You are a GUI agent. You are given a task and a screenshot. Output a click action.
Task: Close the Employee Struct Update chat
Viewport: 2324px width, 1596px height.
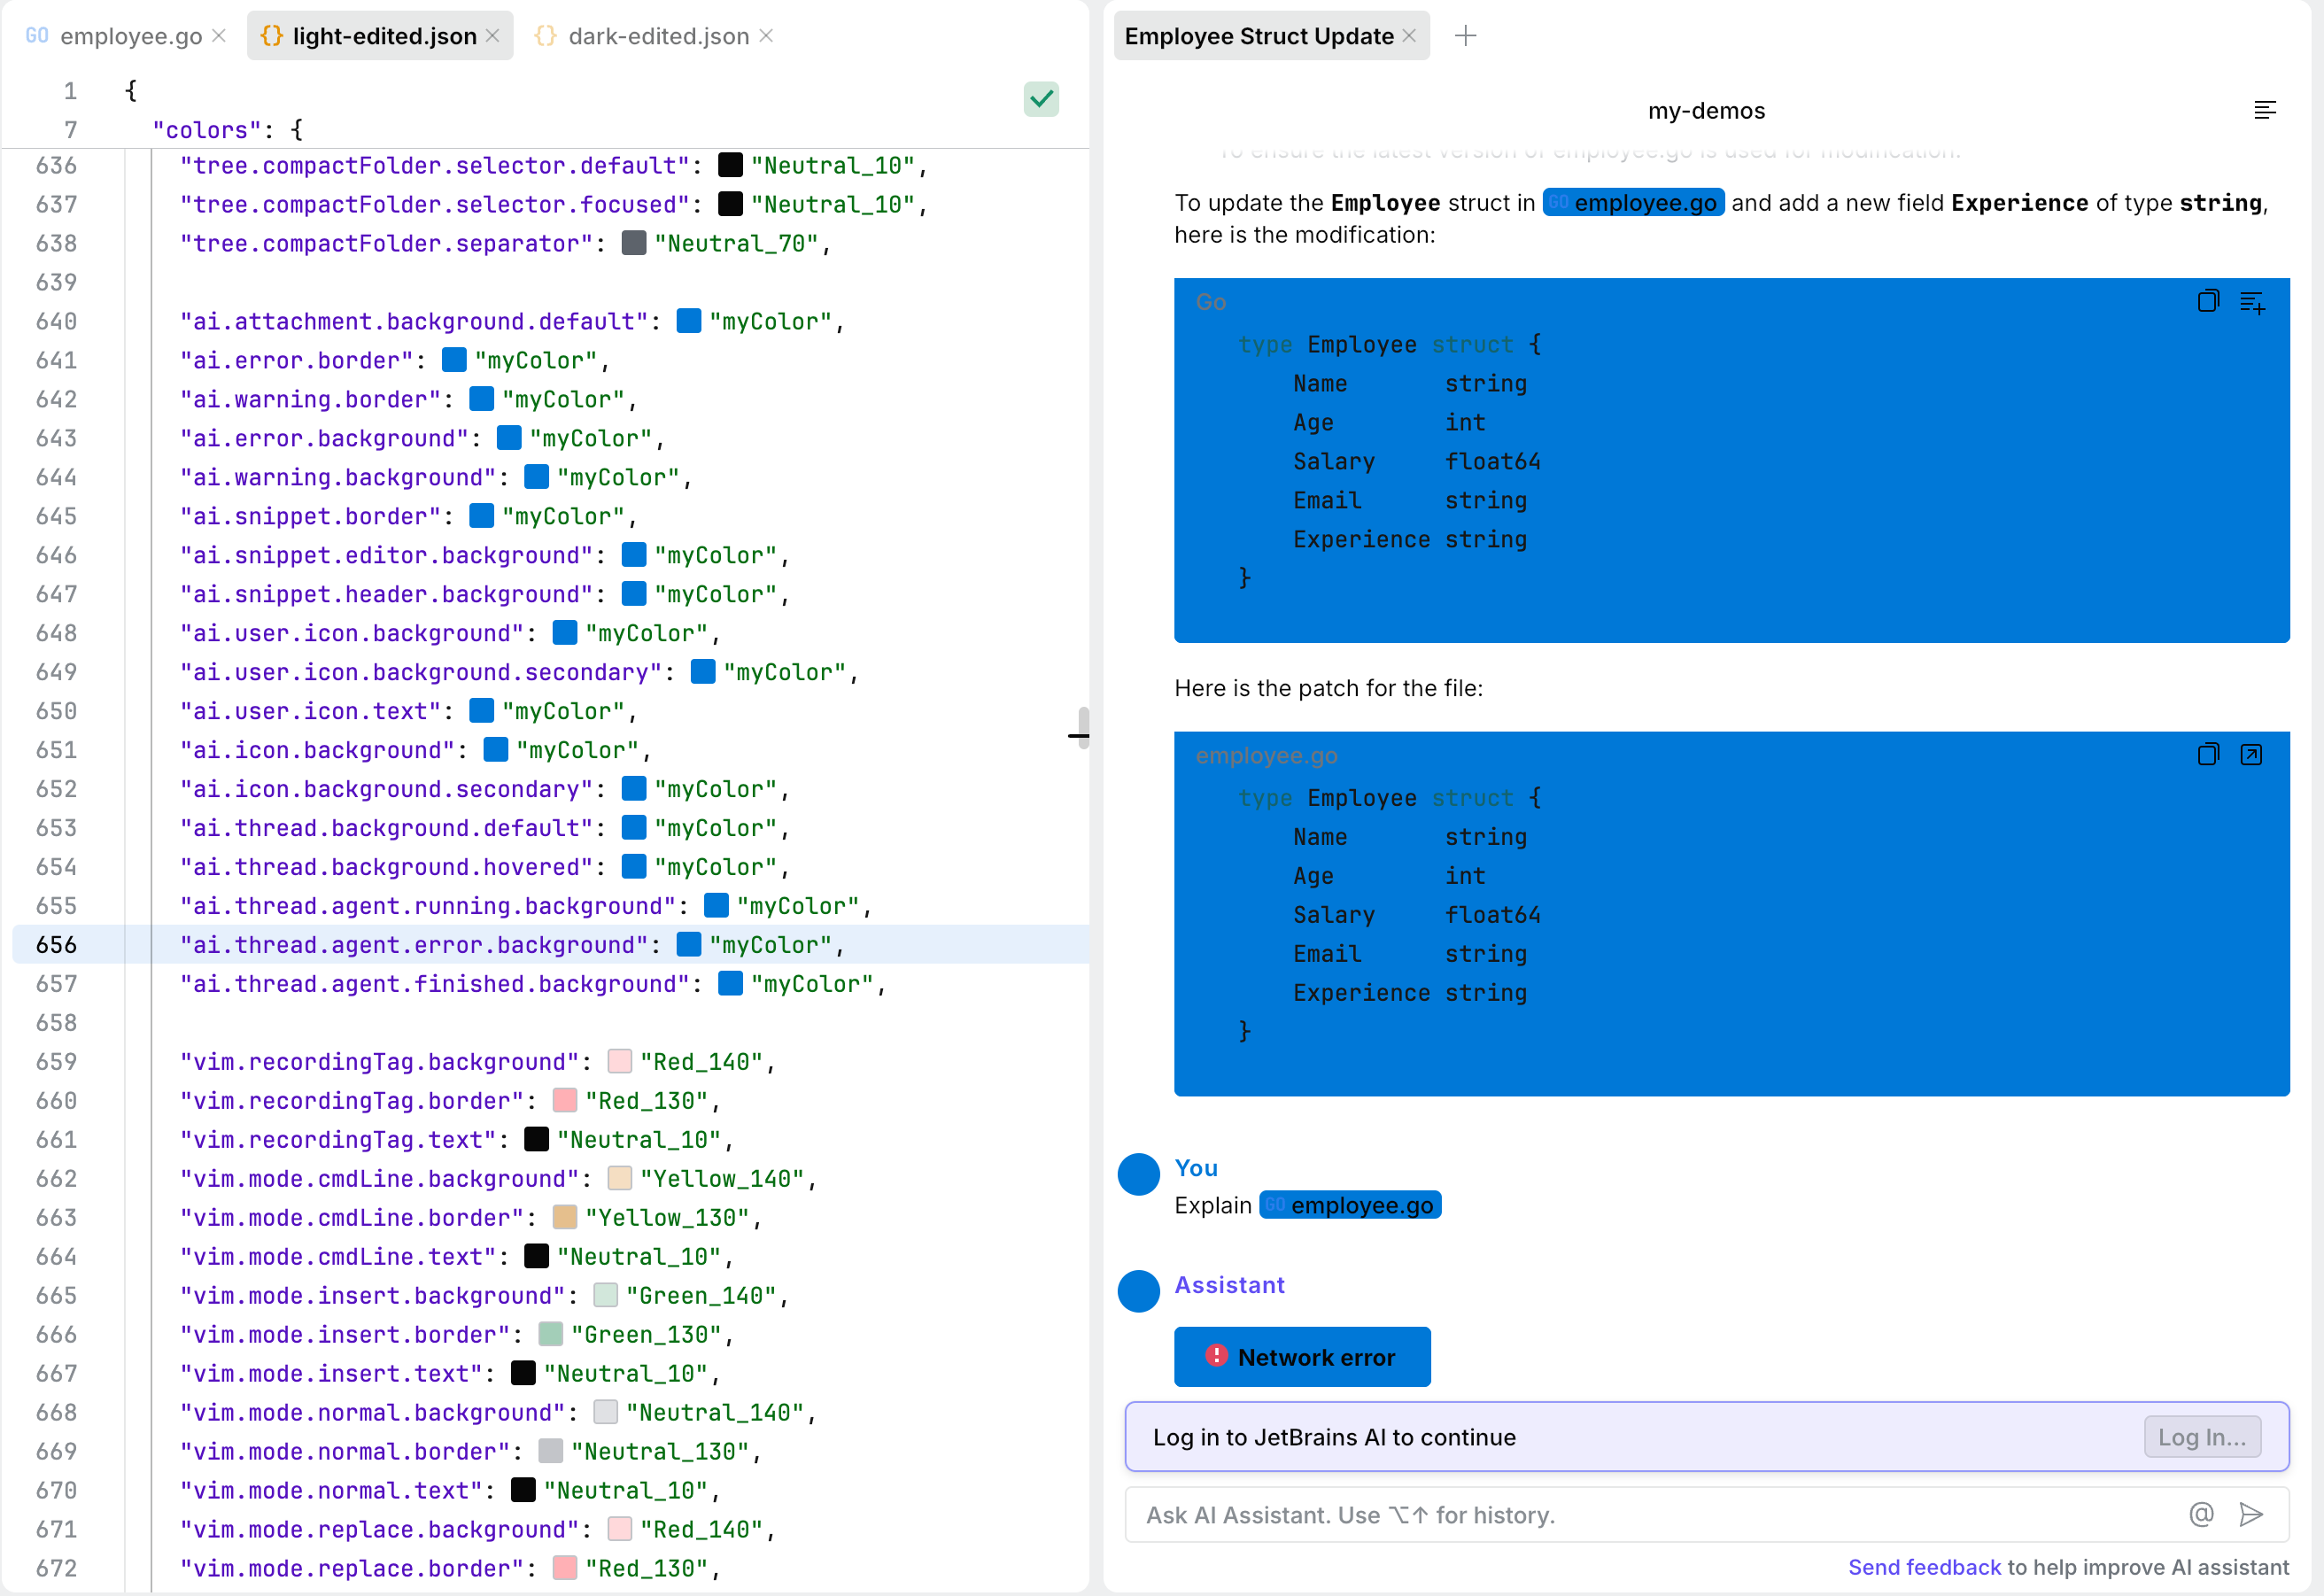tap(1410, 35)
